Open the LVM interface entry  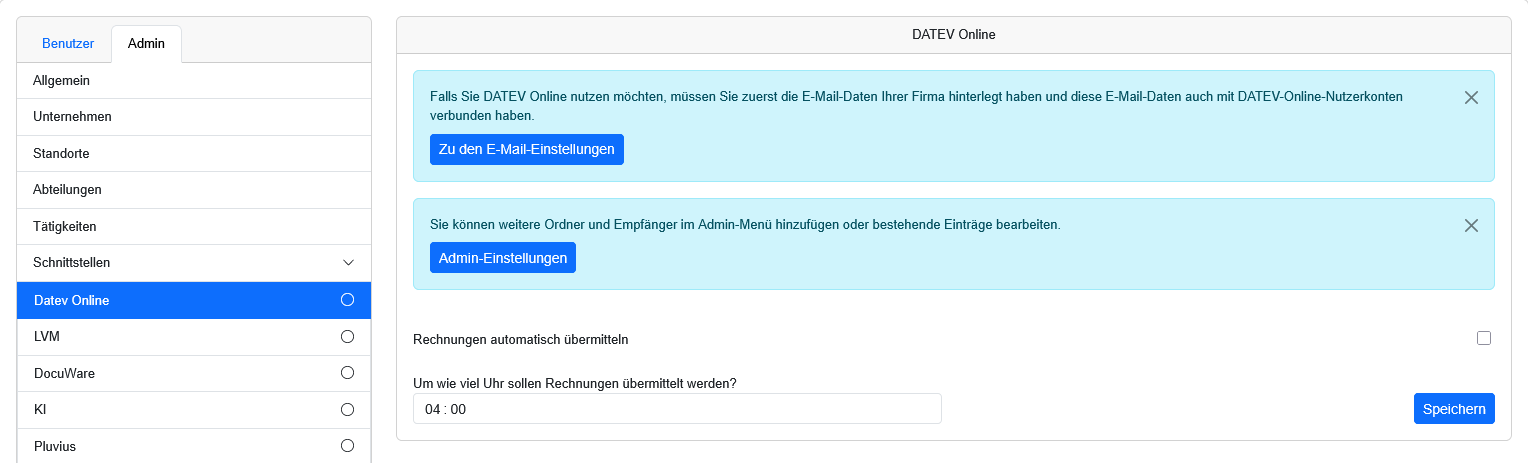[194, 337]
